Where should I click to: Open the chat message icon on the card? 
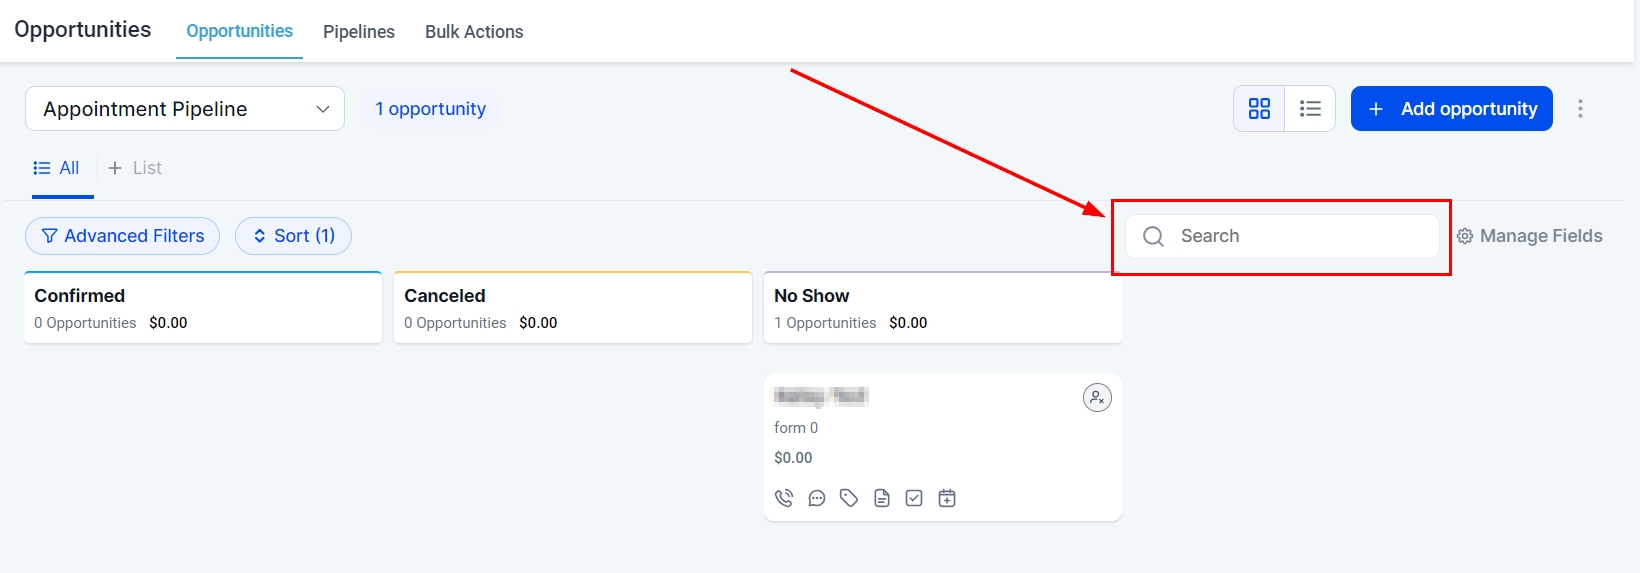[817, 498]
